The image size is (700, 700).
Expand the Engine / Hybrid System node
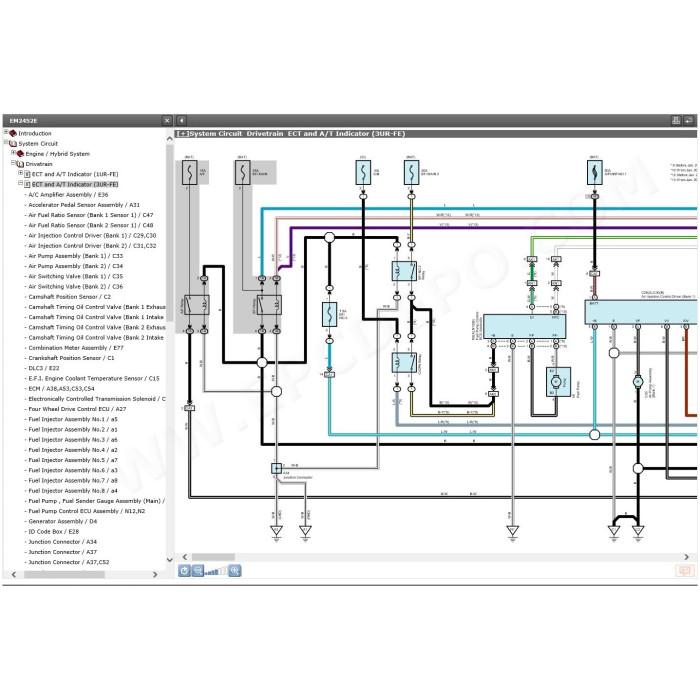click(13, 153)
